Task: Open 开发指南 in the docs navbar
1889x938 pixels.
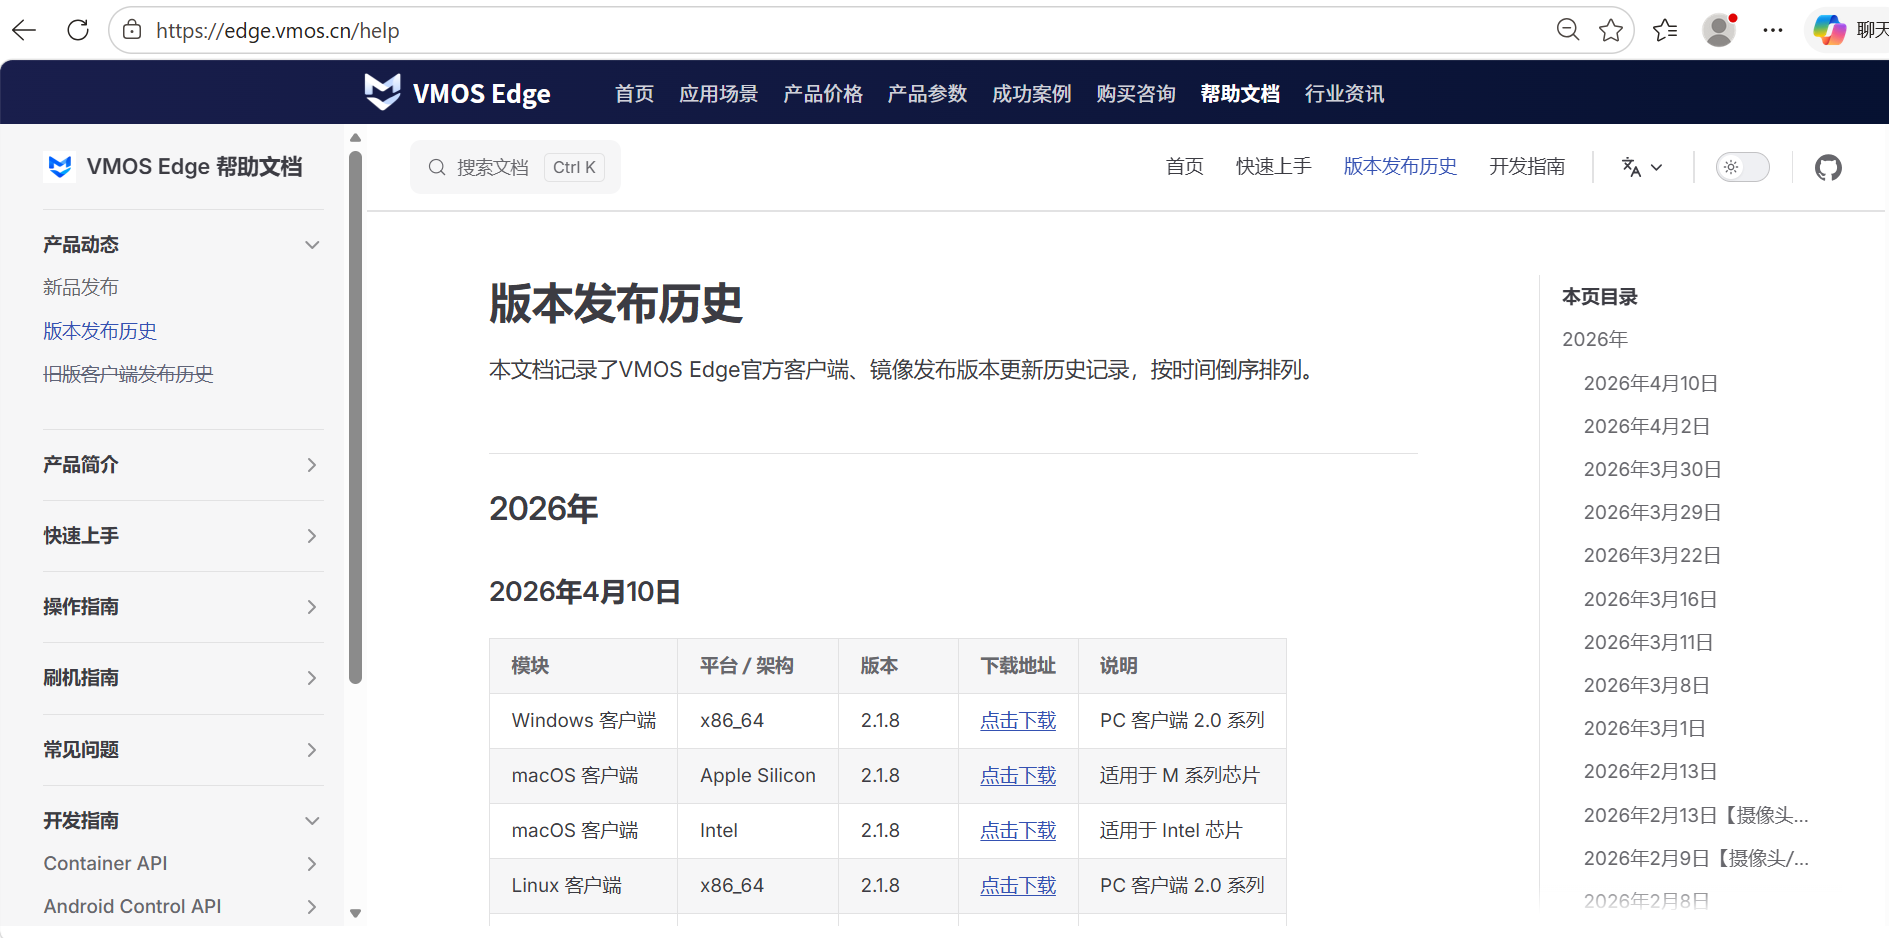Action: (1527, 166)
